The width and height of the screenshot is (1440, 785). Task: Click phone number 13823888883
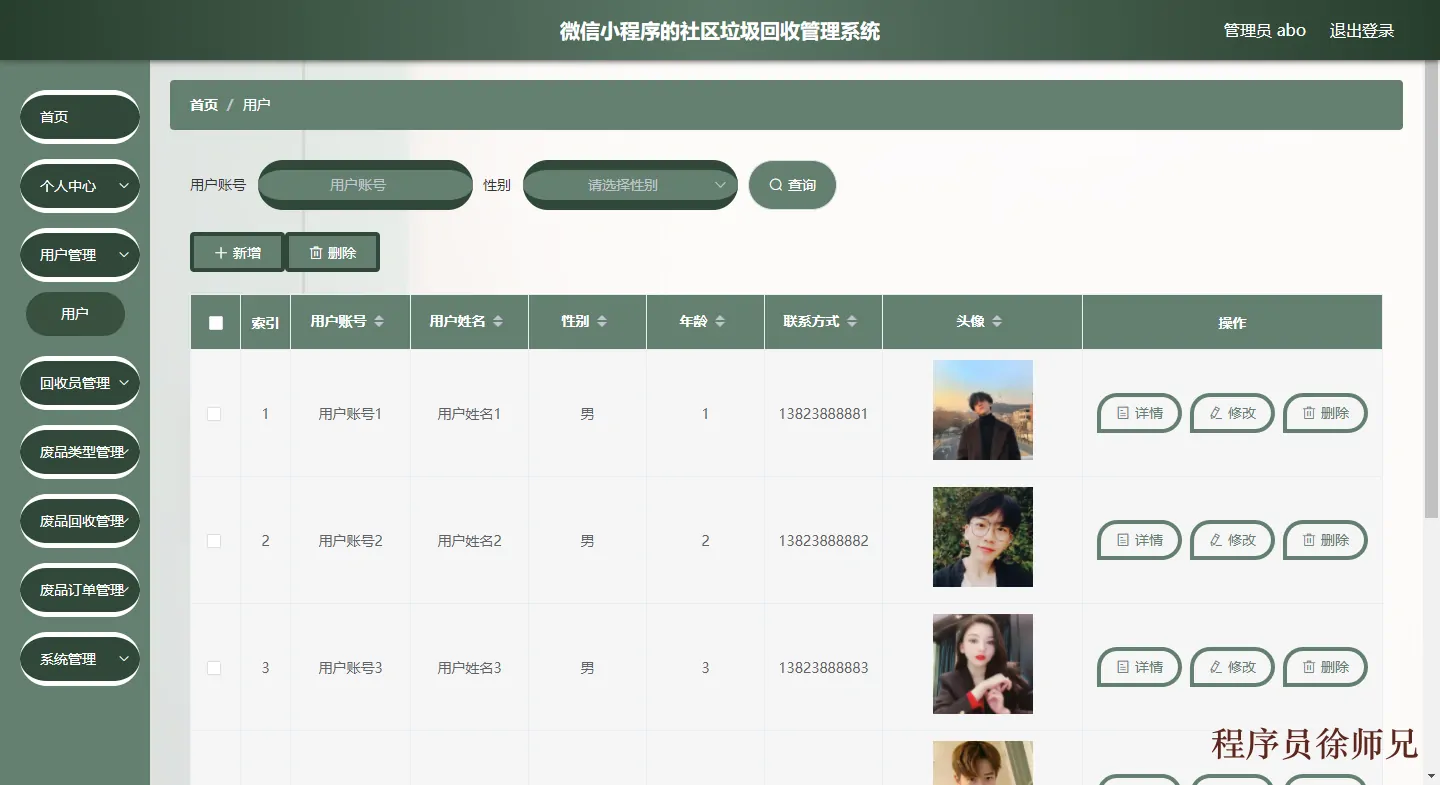[823, 668]
